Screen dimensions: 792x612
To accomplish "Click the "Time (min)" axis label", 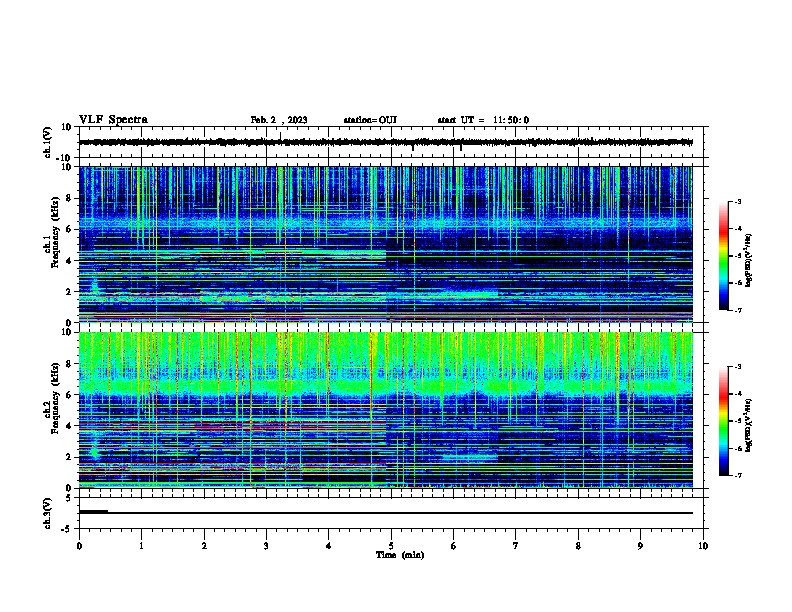I will coord(400,555).
